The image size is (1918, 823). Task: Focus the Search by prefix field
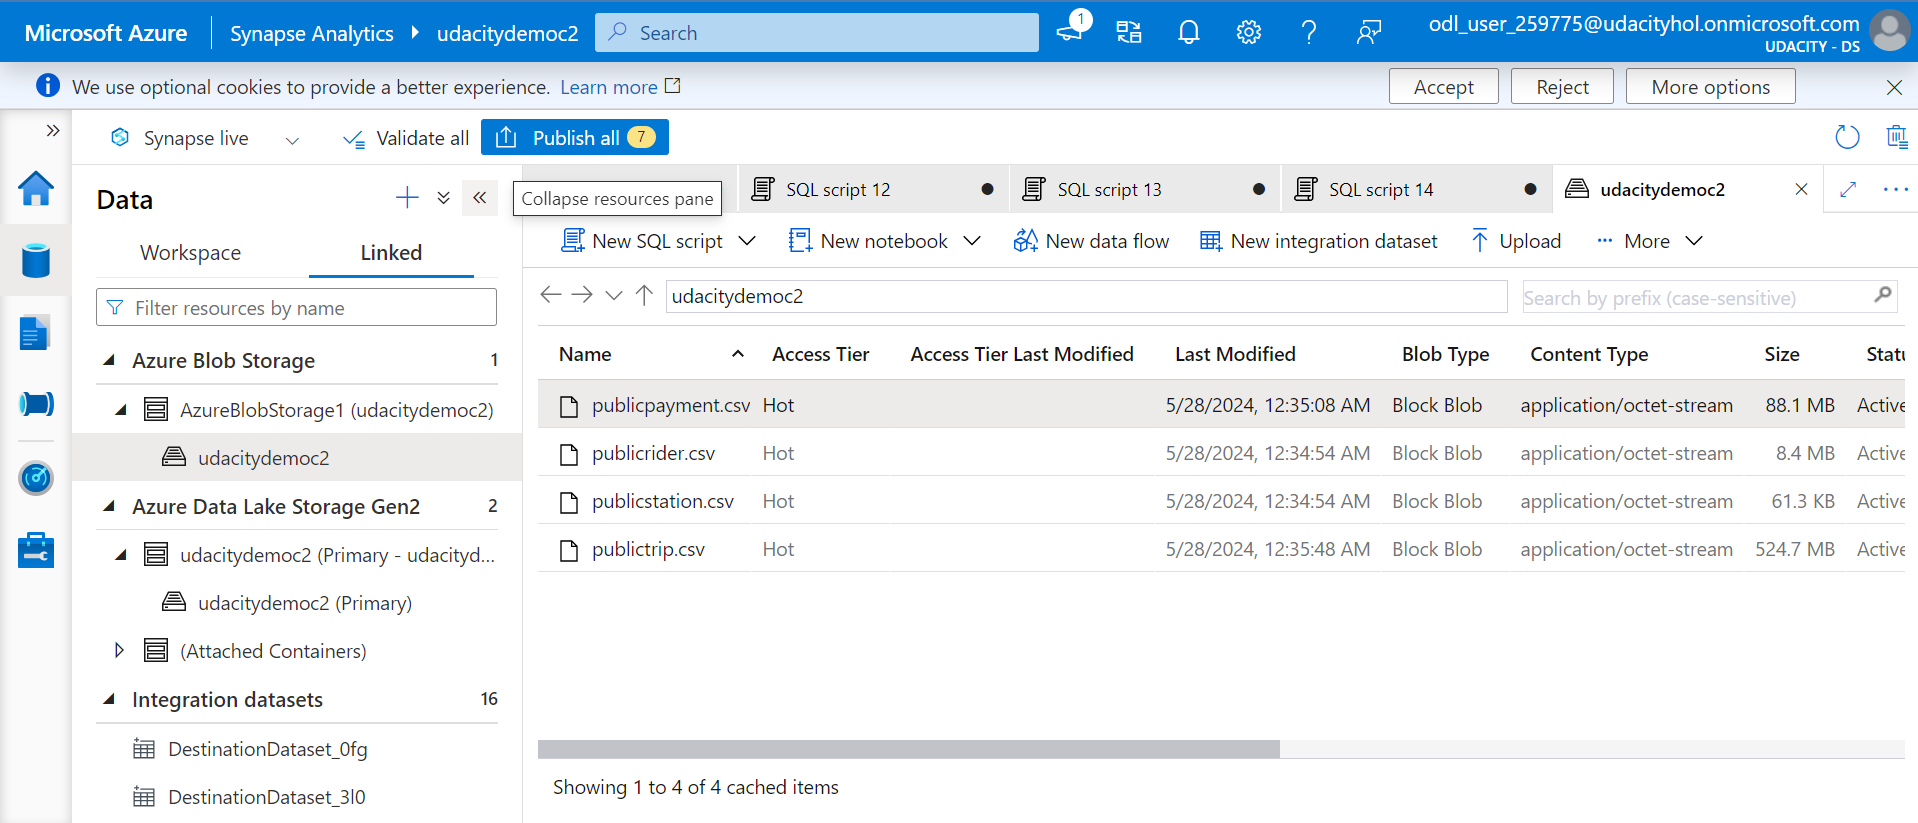pos(1708,297)
